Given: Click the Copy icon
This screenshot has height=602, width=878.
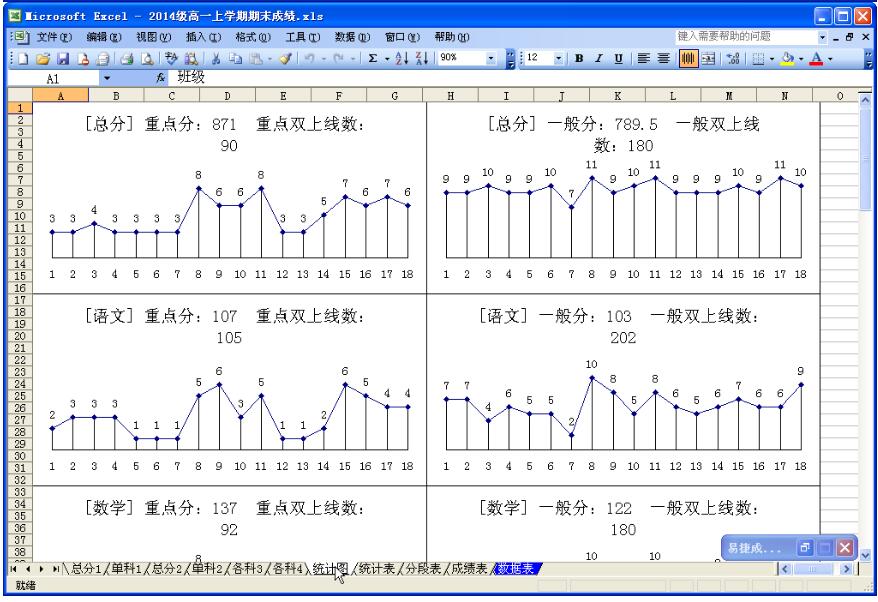Looking at the screenshot, I should (236, 58).
